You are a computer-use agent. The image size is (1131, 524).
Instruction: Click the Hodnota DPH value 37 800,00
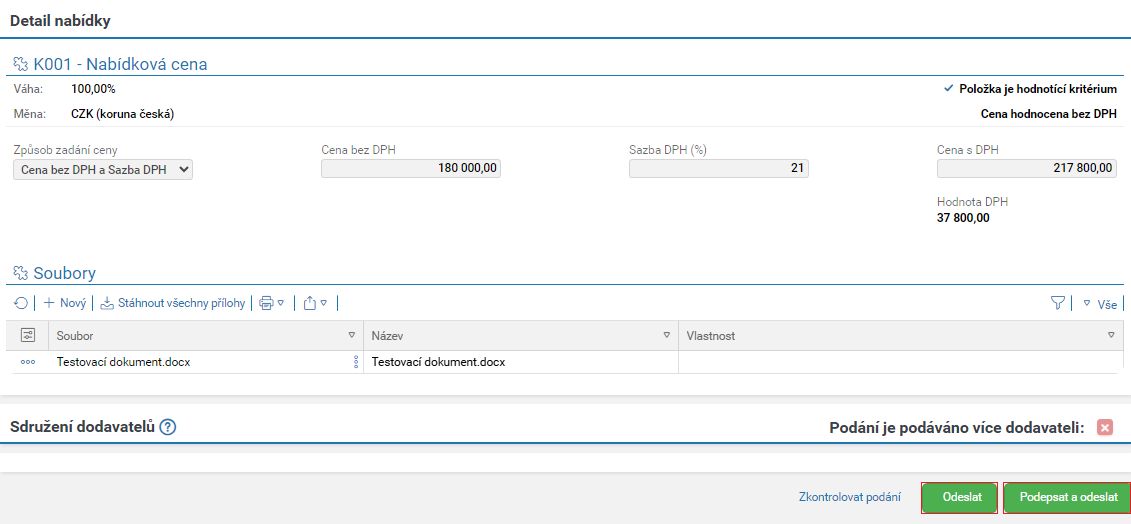963,217
